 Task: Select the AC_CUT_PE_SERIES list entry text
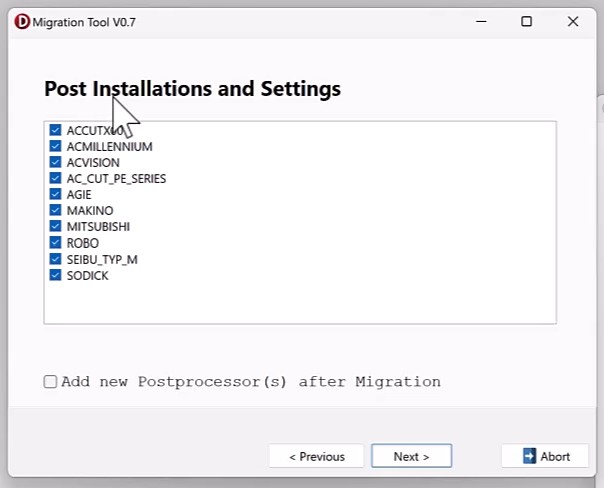pos(116,179)
